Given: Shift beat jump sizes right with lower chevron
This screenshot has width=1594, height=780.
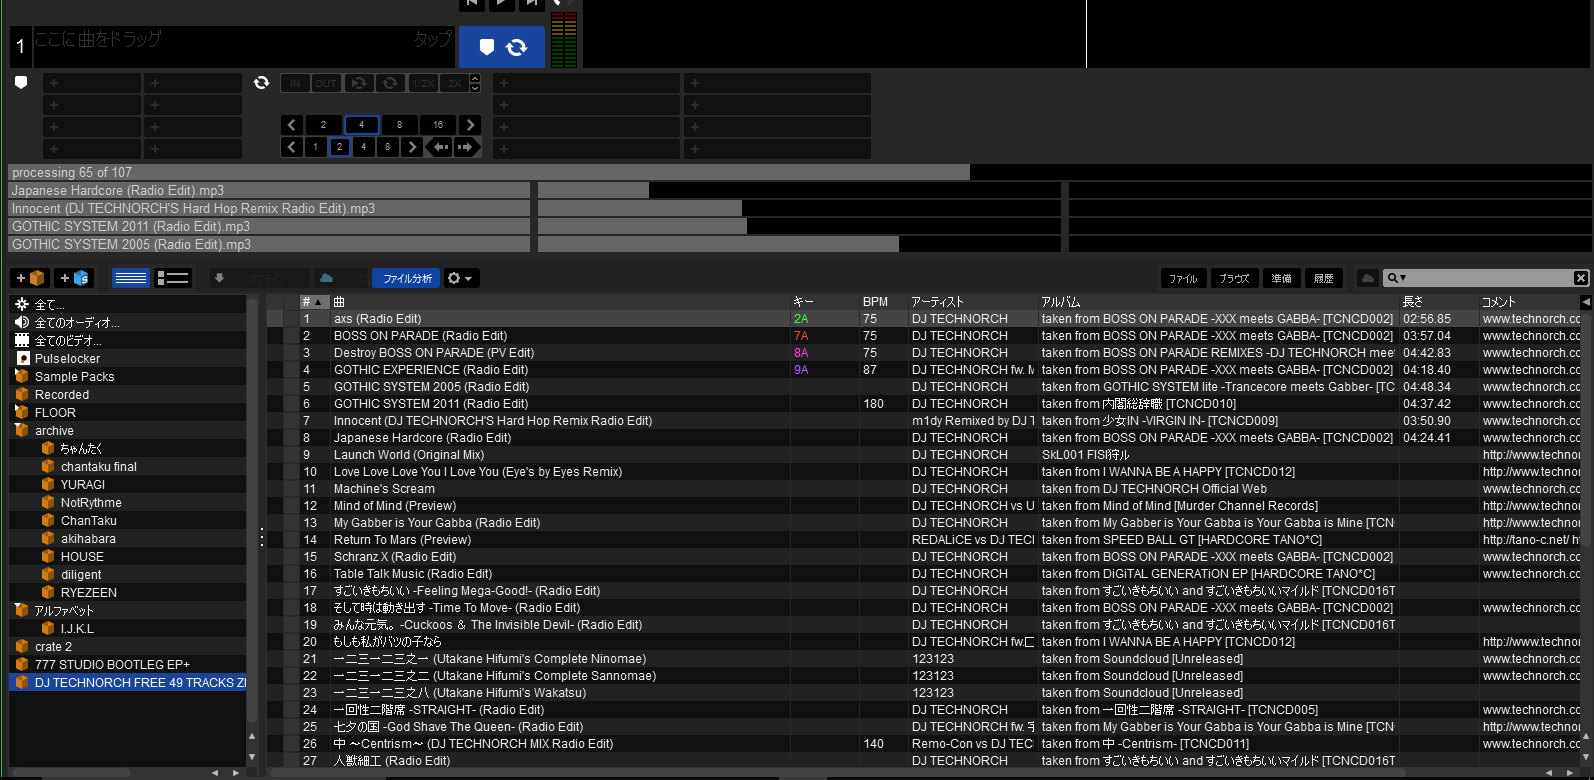Looking at the screenshot, I should click(x=412, y=147).
